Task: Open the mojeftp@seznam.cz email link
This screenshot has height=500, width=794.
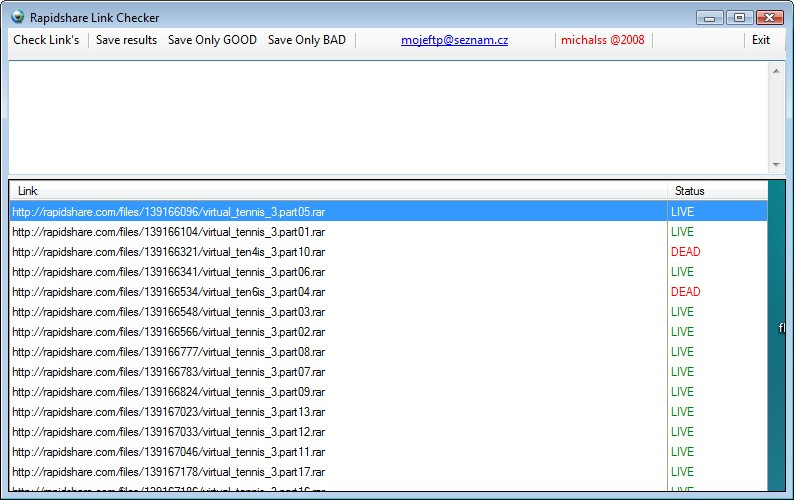Action: tap(454, 40)
